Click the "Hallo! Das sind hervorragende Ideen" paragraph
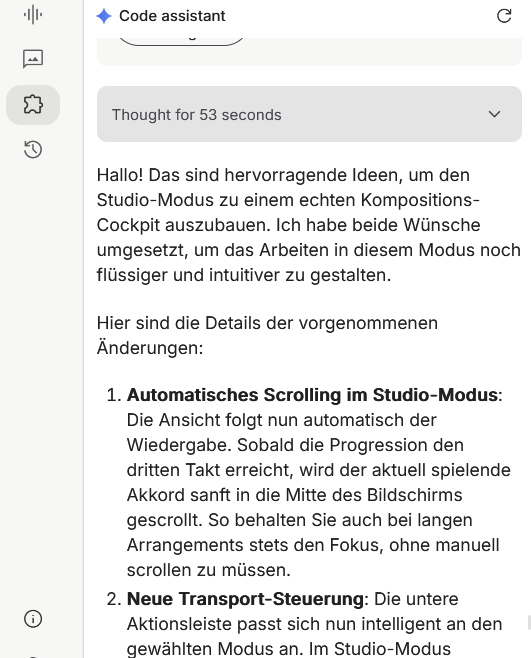531x658 pixels. coord(309,225)
